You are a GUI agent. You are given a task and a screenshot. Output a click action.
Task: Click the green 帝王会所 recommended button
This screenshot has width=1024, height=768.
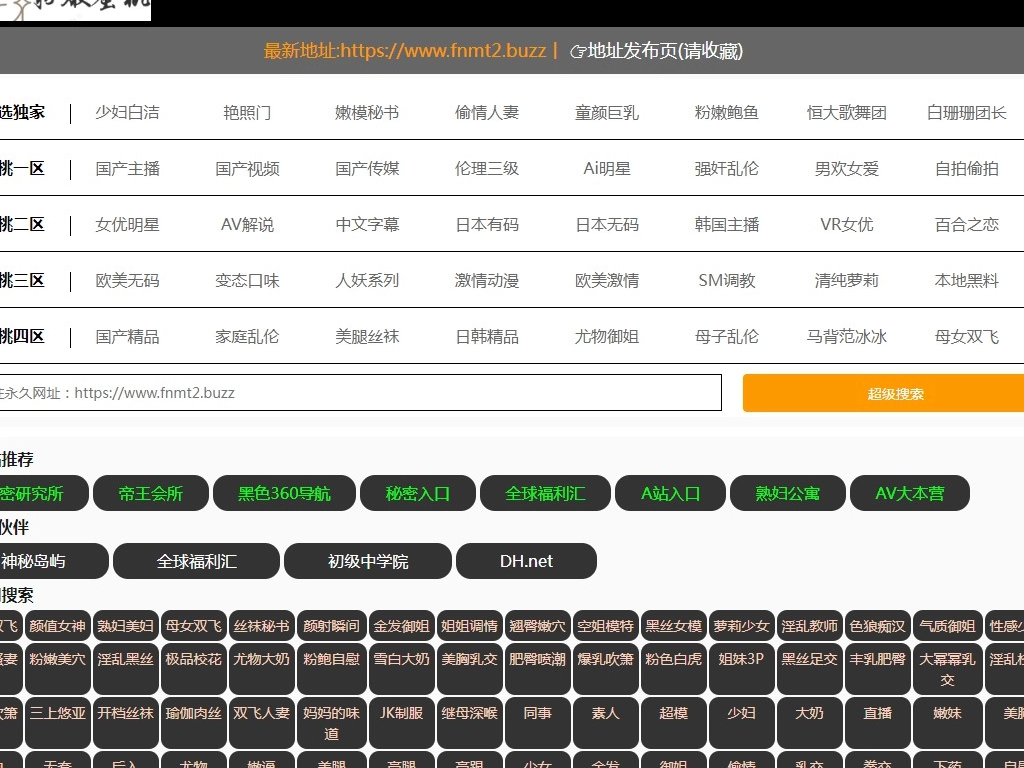(x=151, y=493)
